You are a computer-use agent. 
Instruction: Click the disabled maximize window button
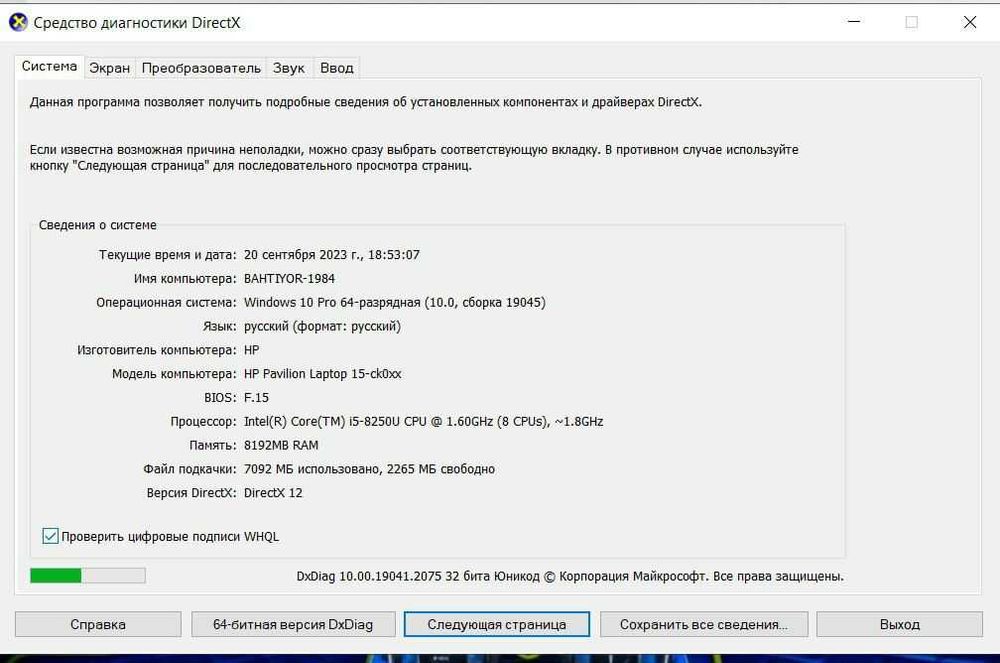pyautogui.click(x=912, y=22)
